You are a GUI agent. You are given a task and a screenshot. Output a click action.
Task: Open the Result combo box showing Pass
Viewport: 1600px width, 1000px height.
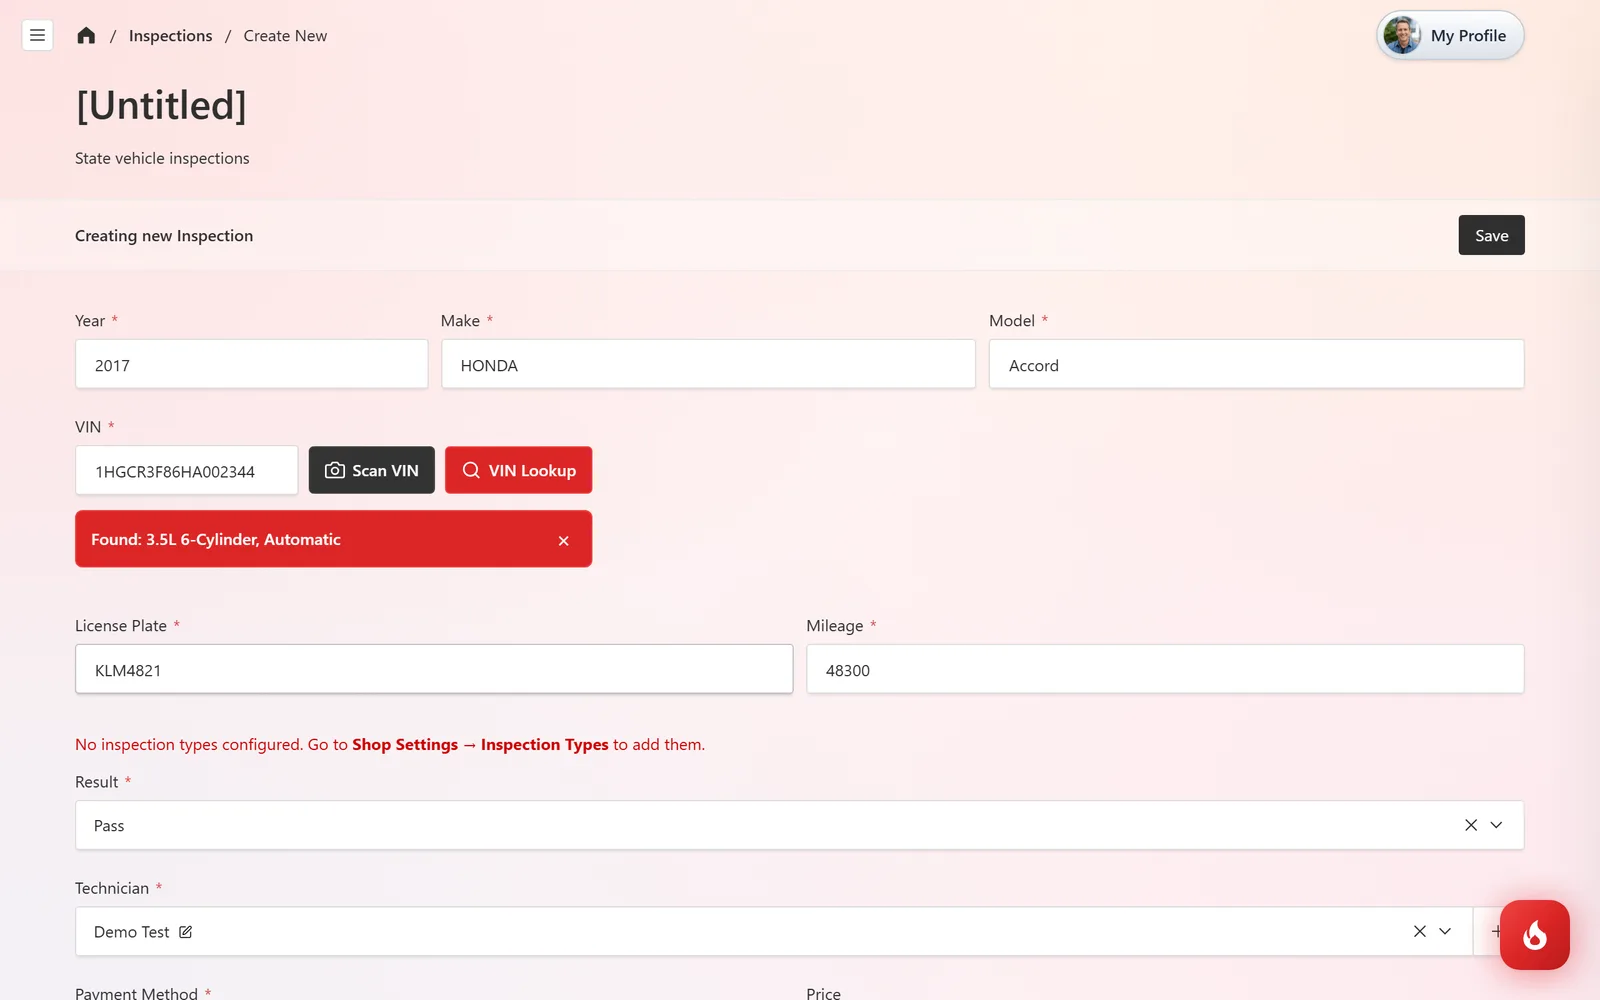point(799,825)
